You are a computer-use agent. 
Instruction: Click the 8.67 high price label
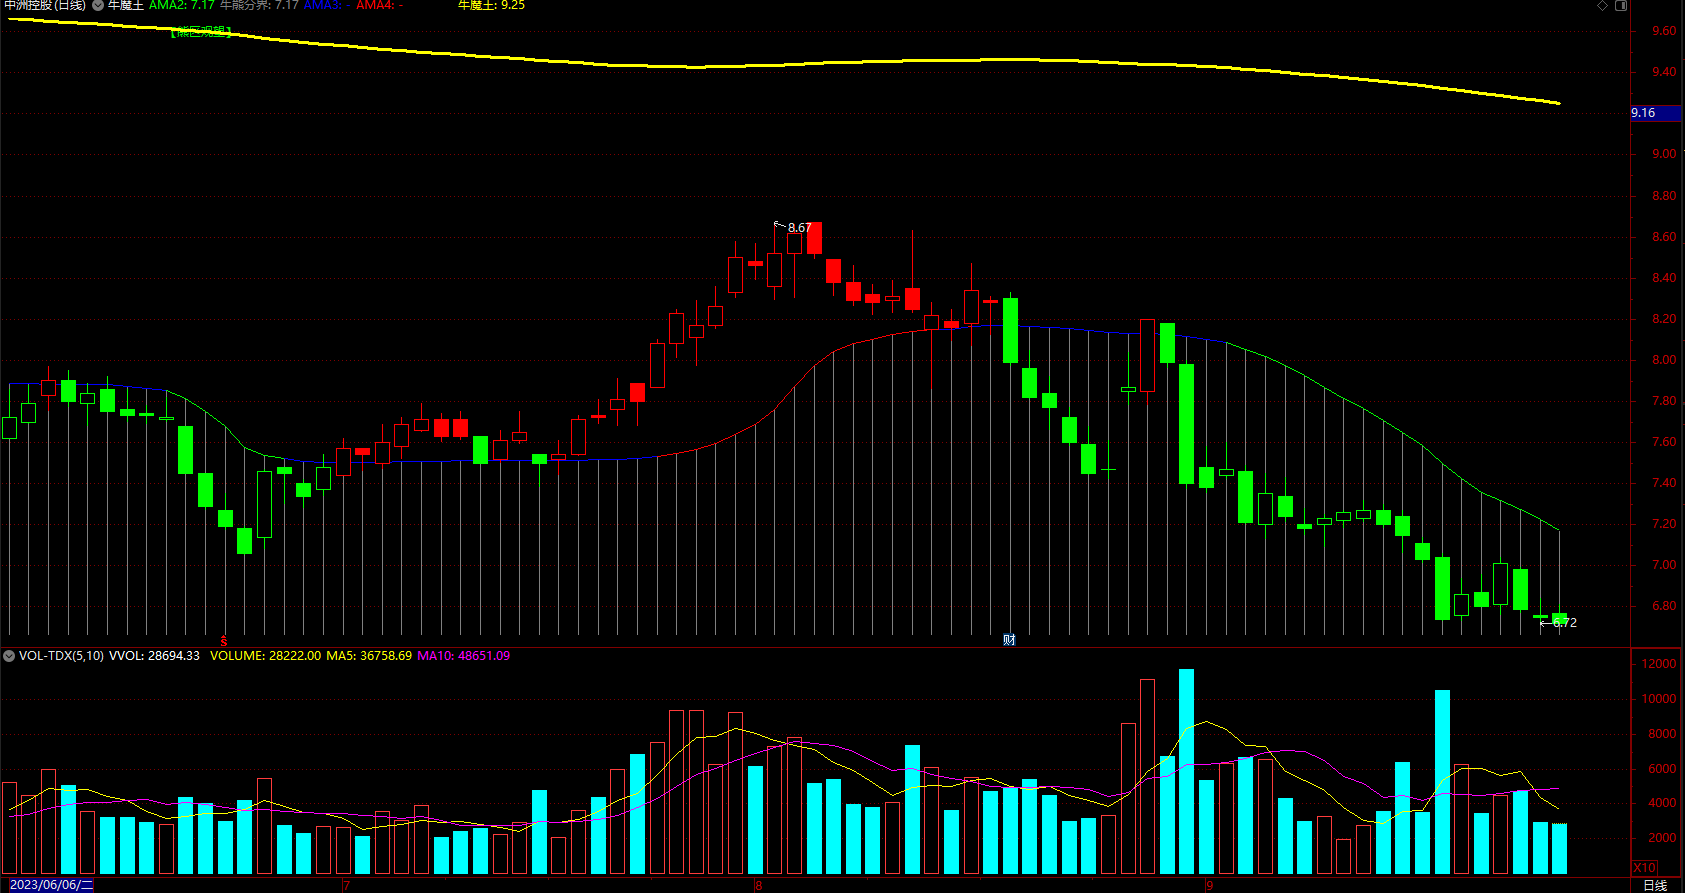[799, 228]
